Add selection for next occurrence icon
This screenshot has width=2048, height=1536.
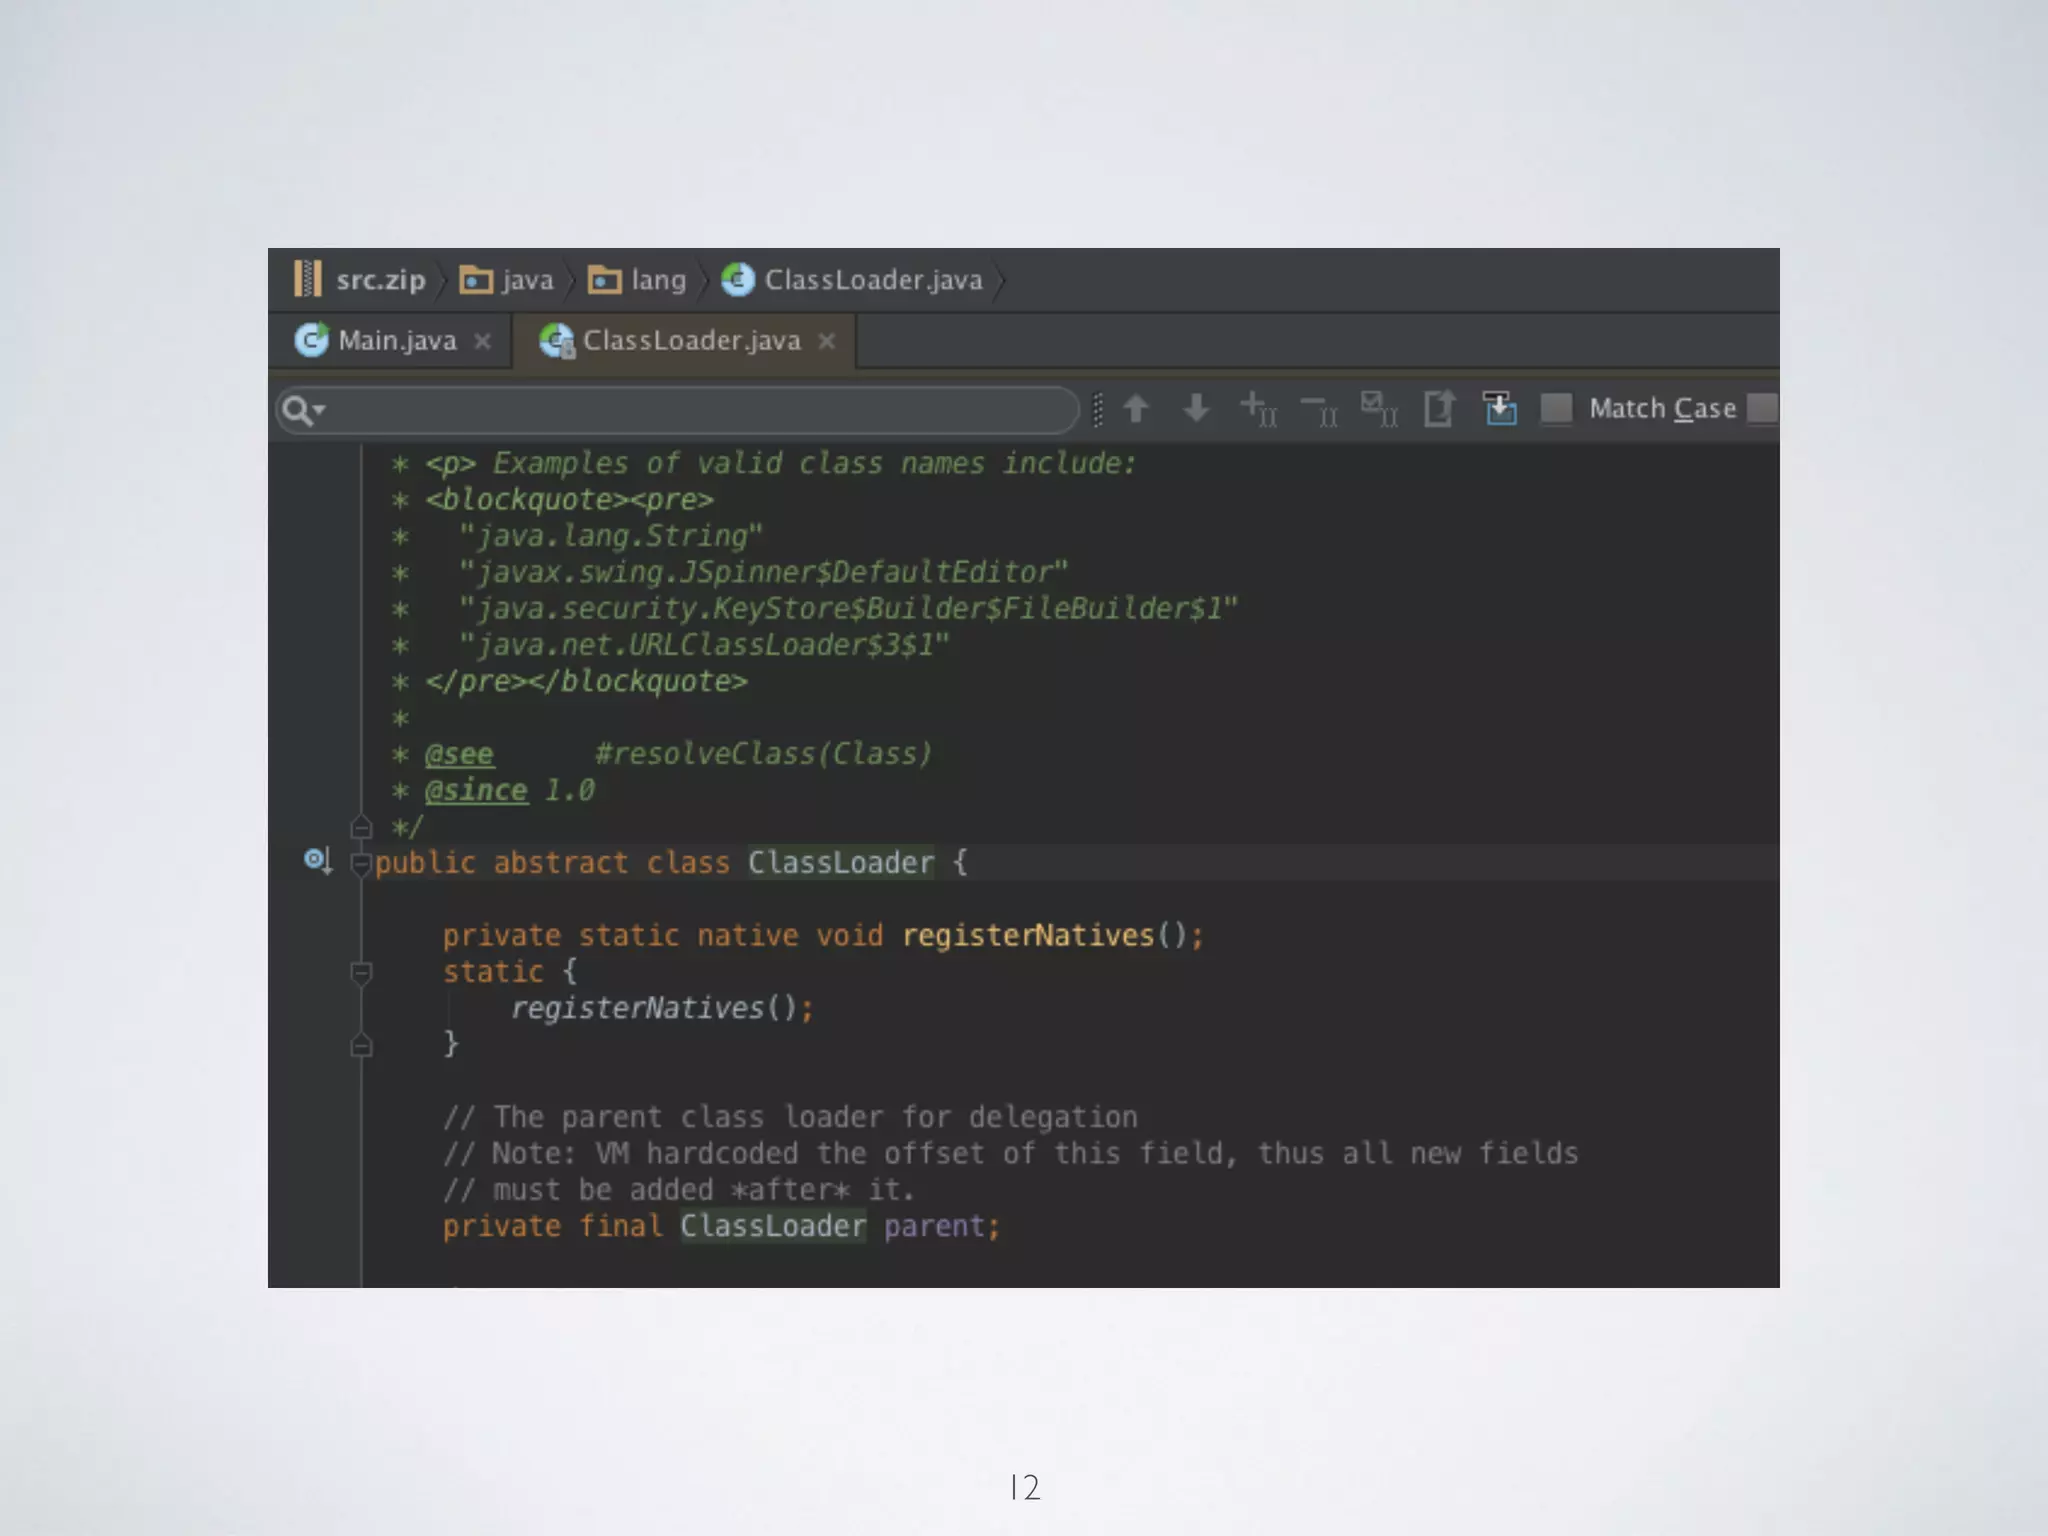click(x=1258, y=409)
